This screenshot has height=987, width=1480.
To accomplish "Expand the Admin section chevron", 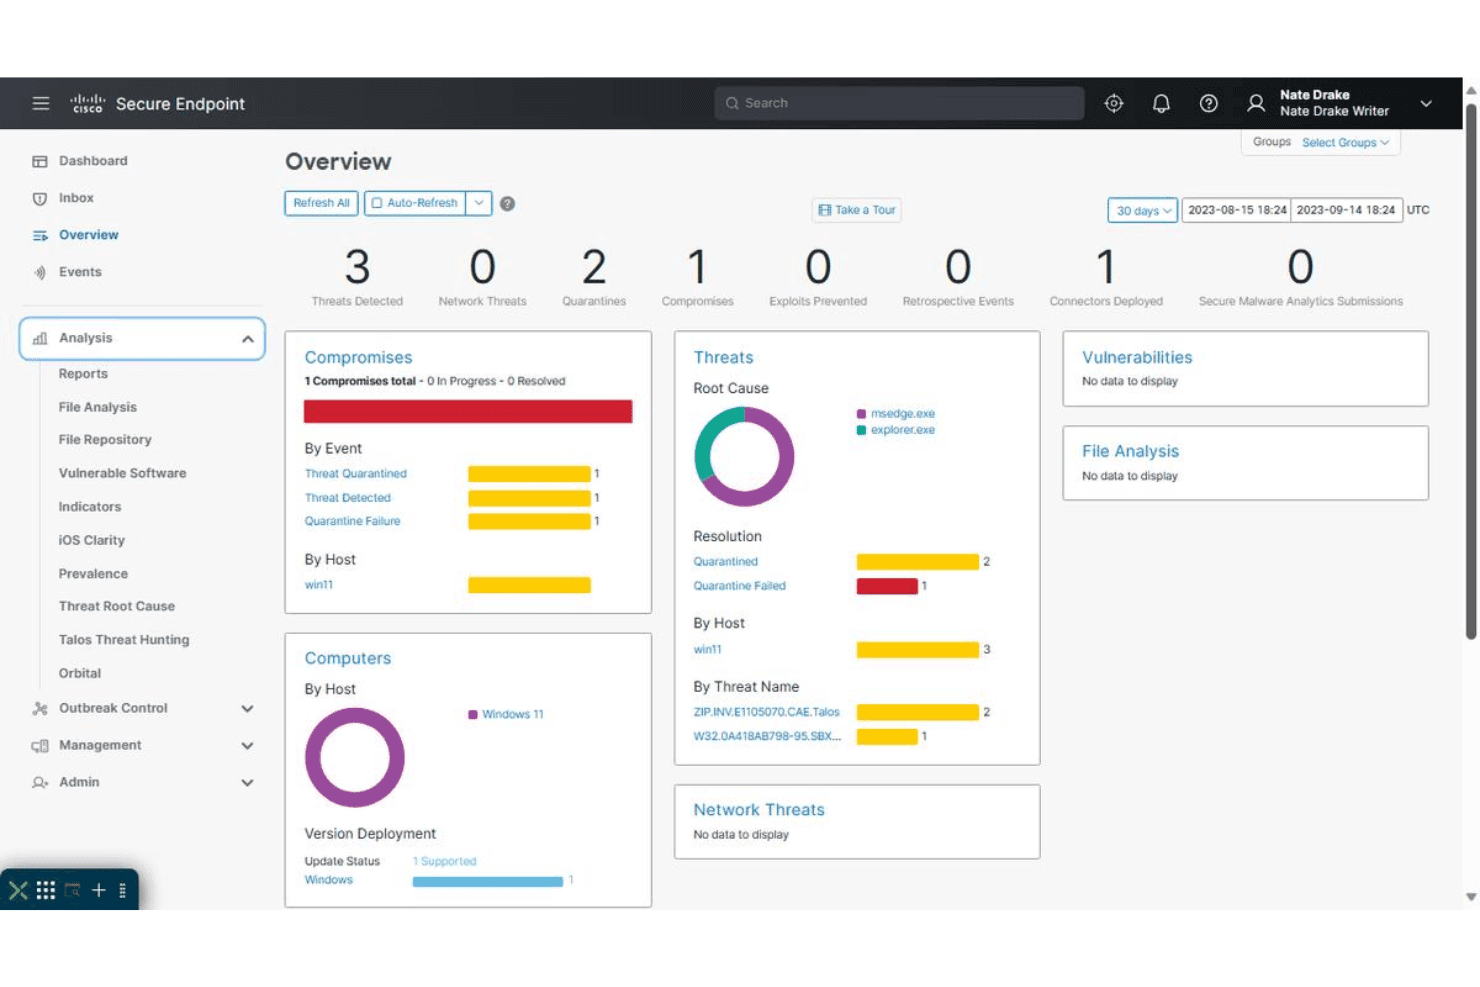I will (x=247, y=783).
